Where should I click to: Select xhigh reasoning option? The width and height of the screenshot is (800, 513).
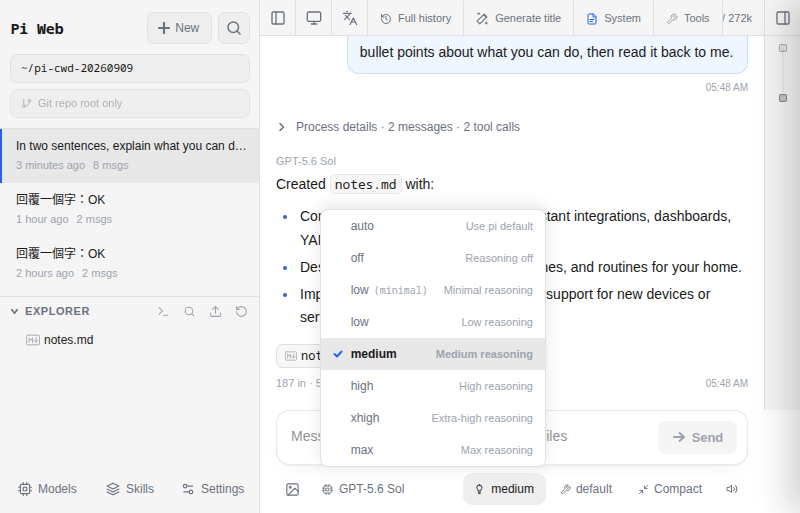(x=433, y=418)
